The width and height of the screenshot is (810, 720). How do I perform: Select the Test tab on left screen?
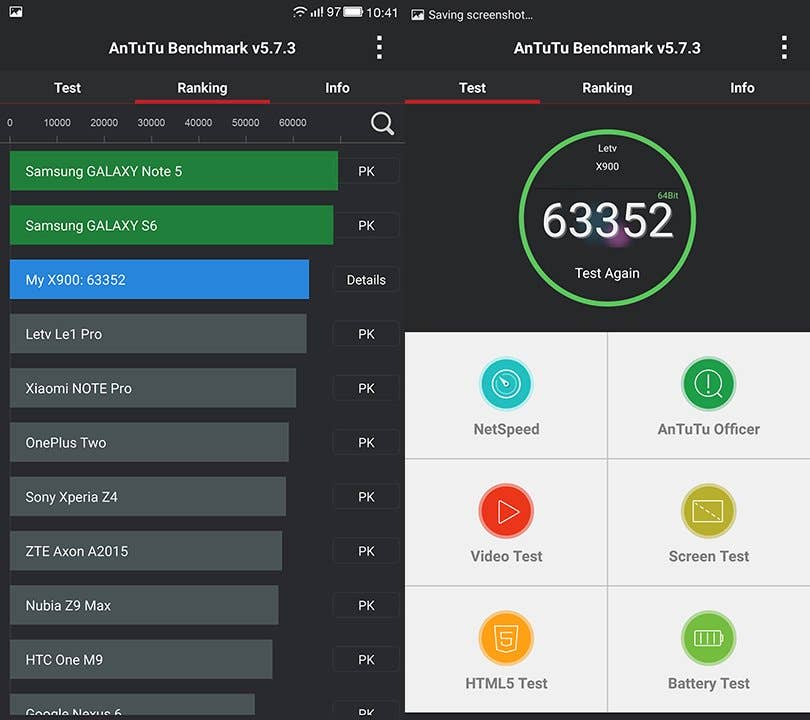[x=67, y=88]
